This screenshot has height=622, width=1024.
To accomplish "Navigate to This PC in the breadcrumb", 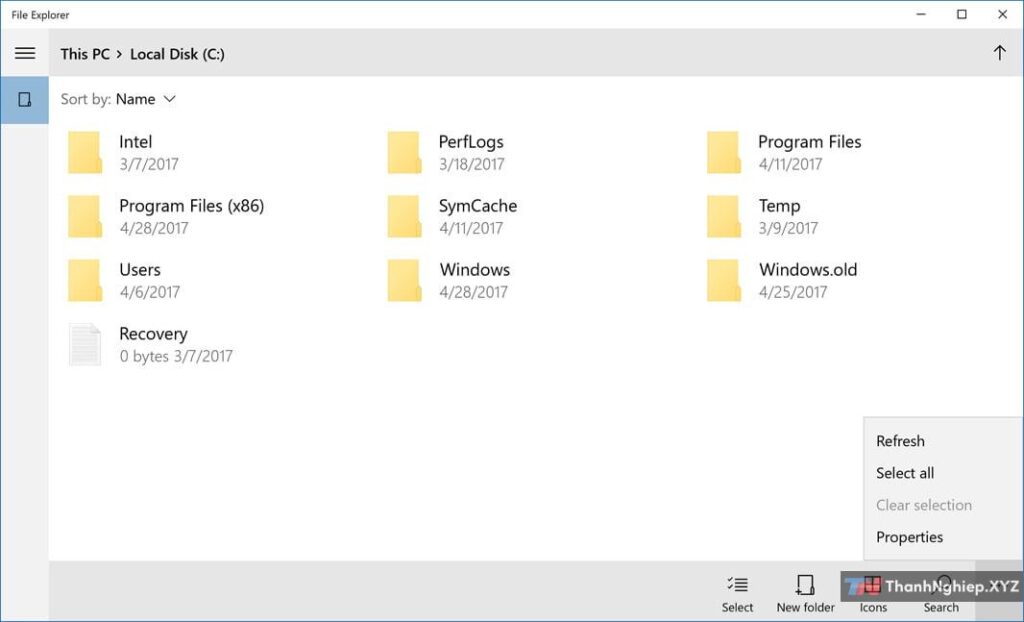I will pyautogui.click(x=85, y=54).
